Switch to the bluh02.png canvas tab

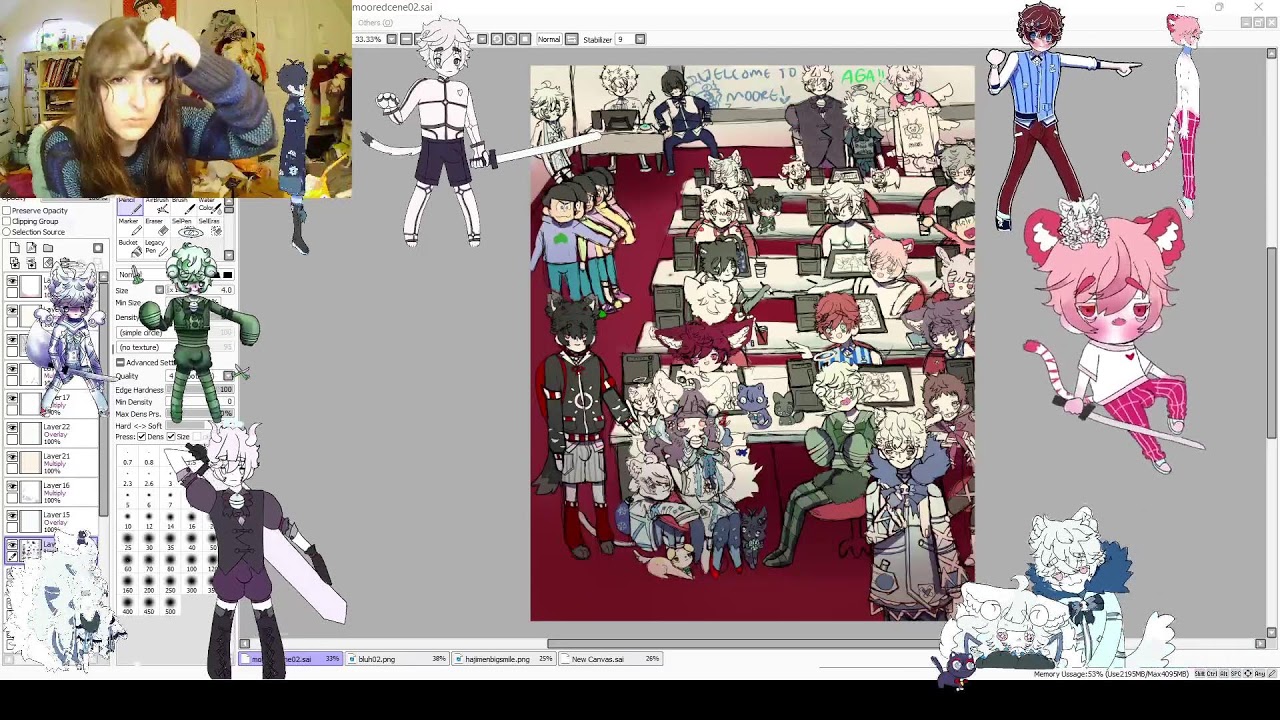[398, 659]
